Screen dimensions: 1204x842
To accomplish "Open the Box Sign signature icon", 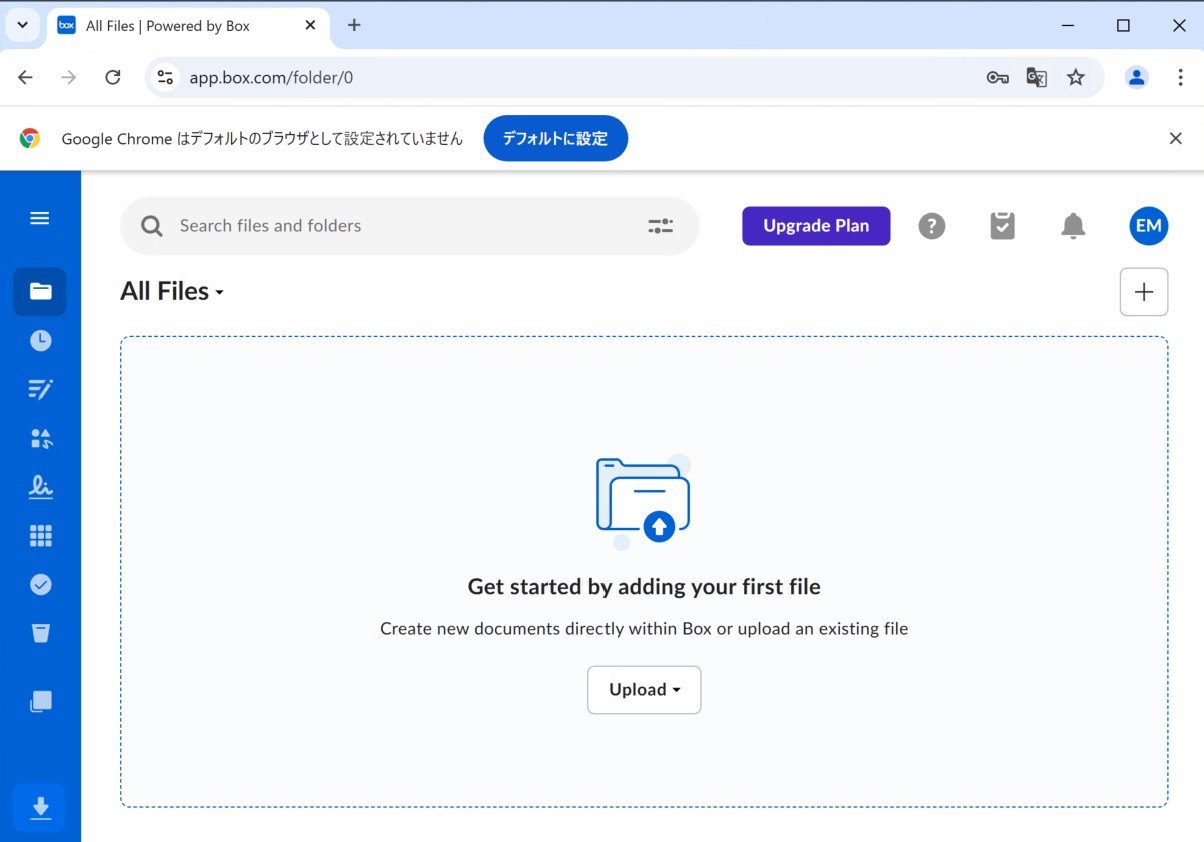I will [x=40, y=487].
